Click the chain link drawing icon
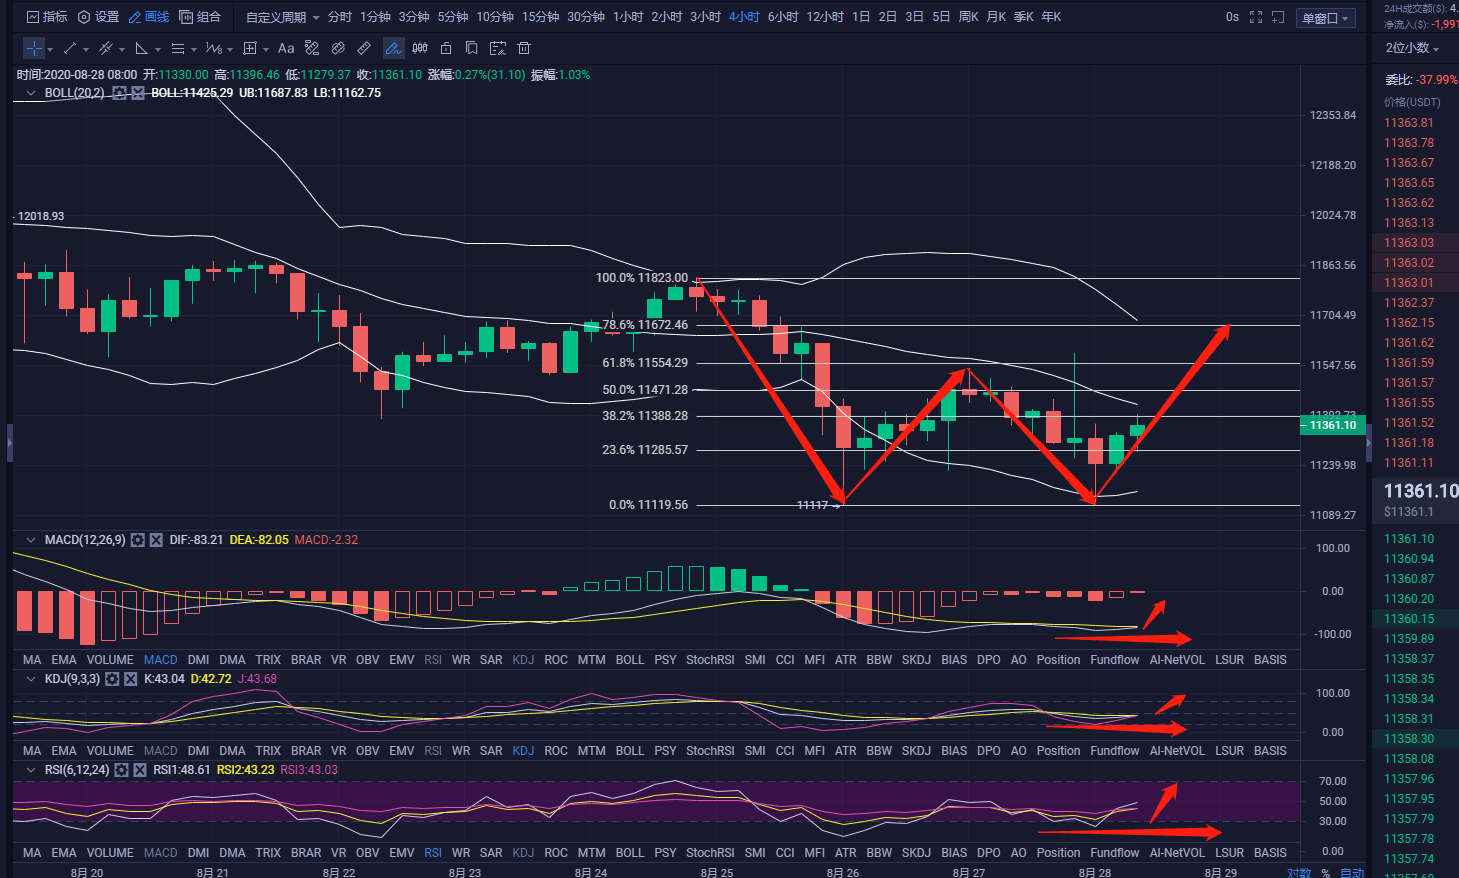The width and height of the screenshot is (1459, 878). pyautogui.click(x=338, y=48)
